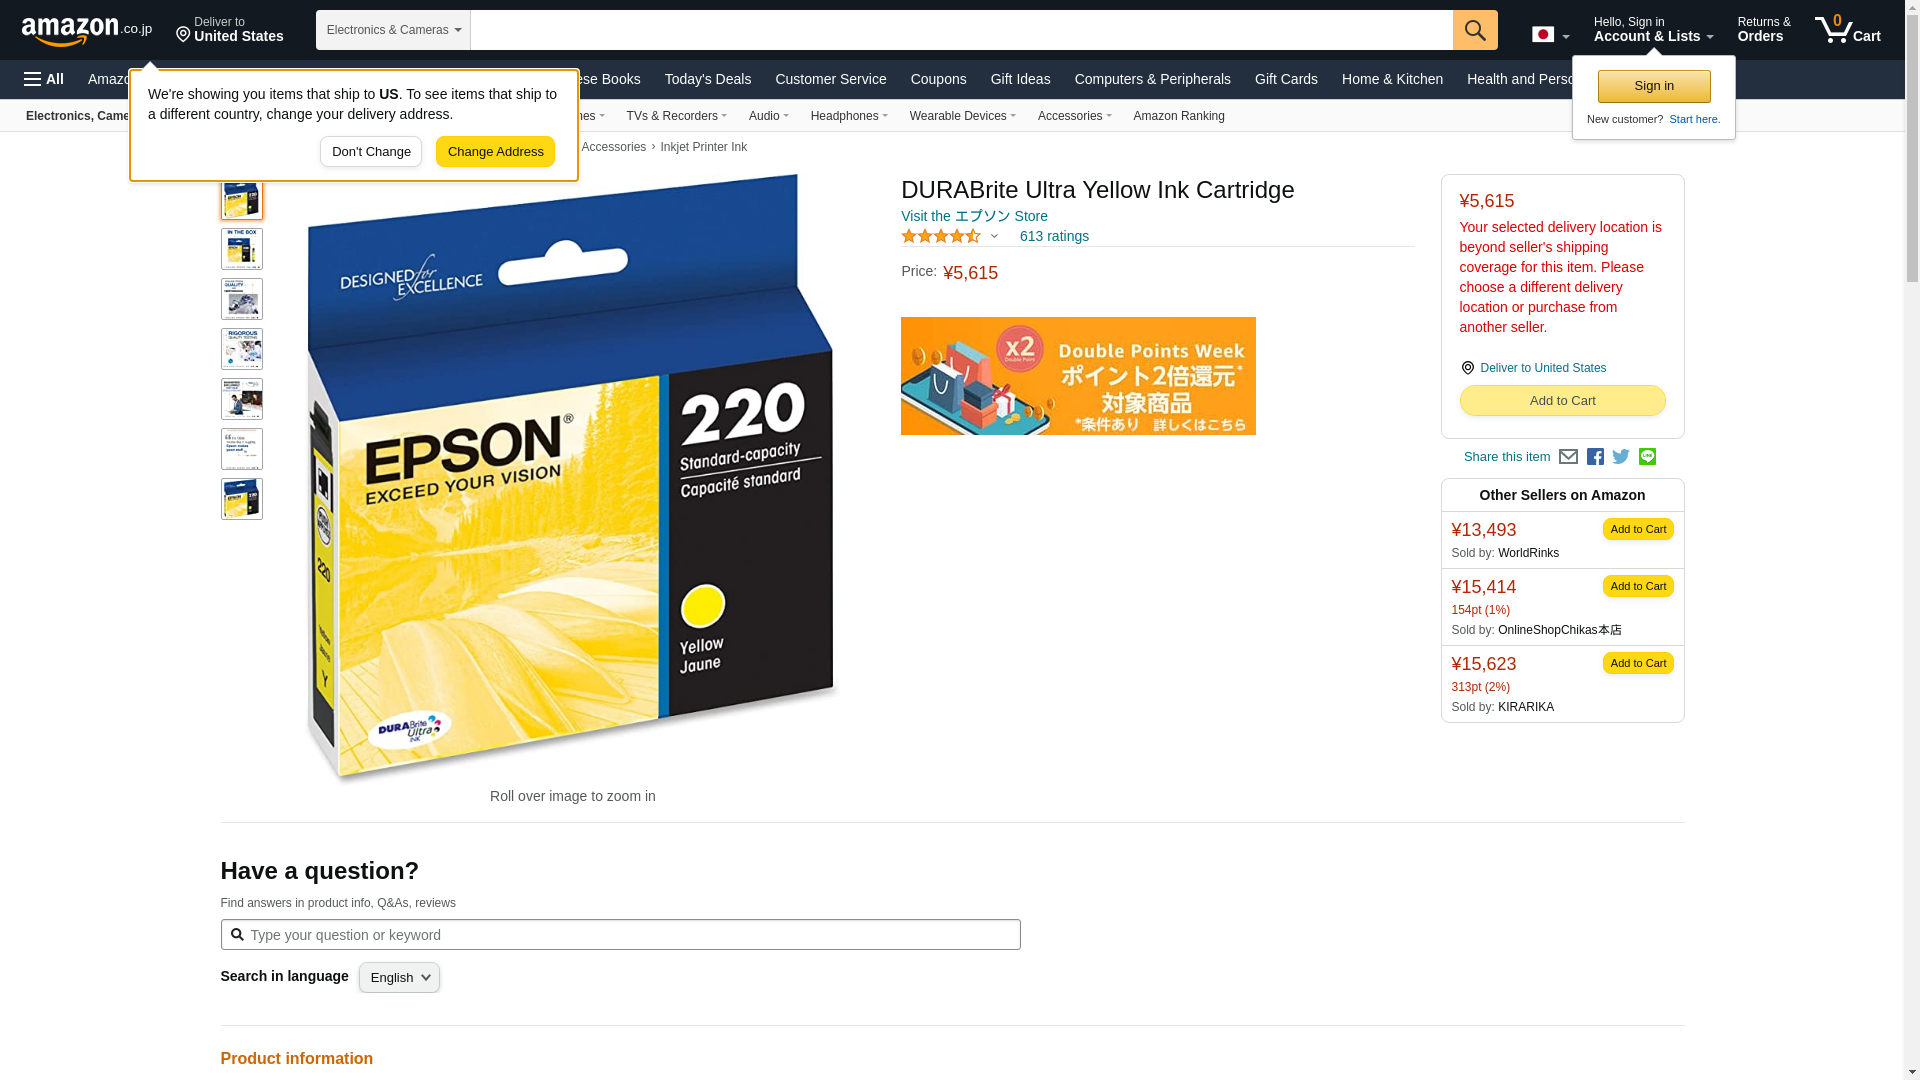Open the shopping cart icon
Viewport: 1920px width, 1080px height.
coord(1848,29)
